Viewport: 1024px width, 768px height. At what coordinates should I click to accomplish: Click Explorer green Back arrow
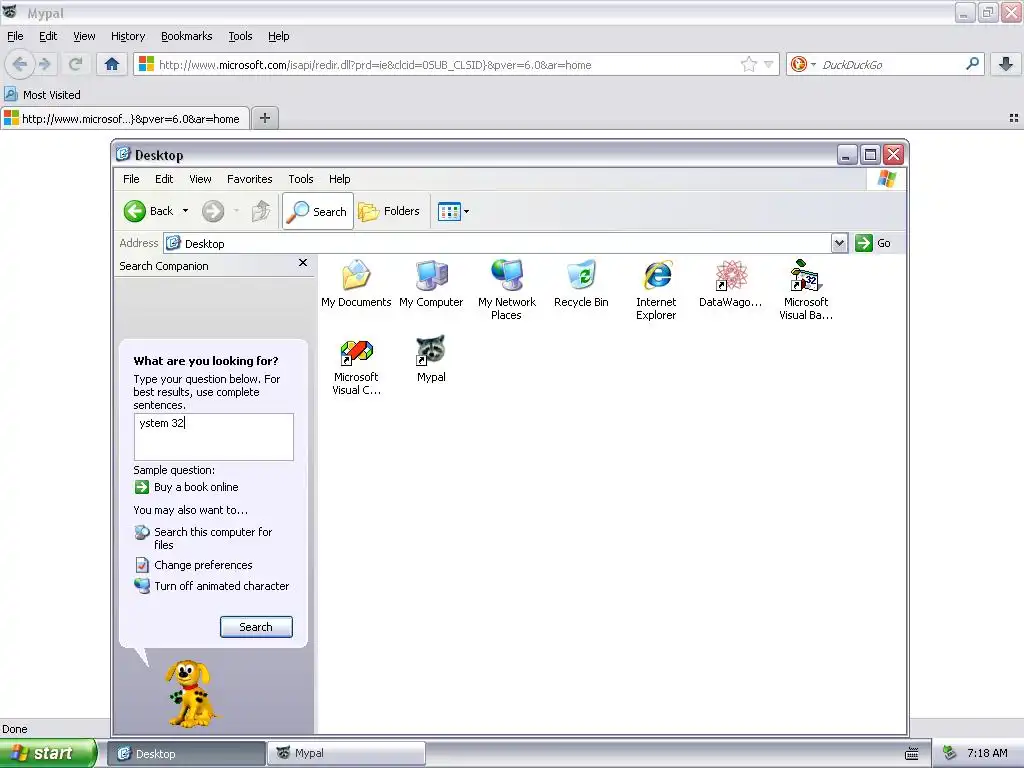[135, 211]
